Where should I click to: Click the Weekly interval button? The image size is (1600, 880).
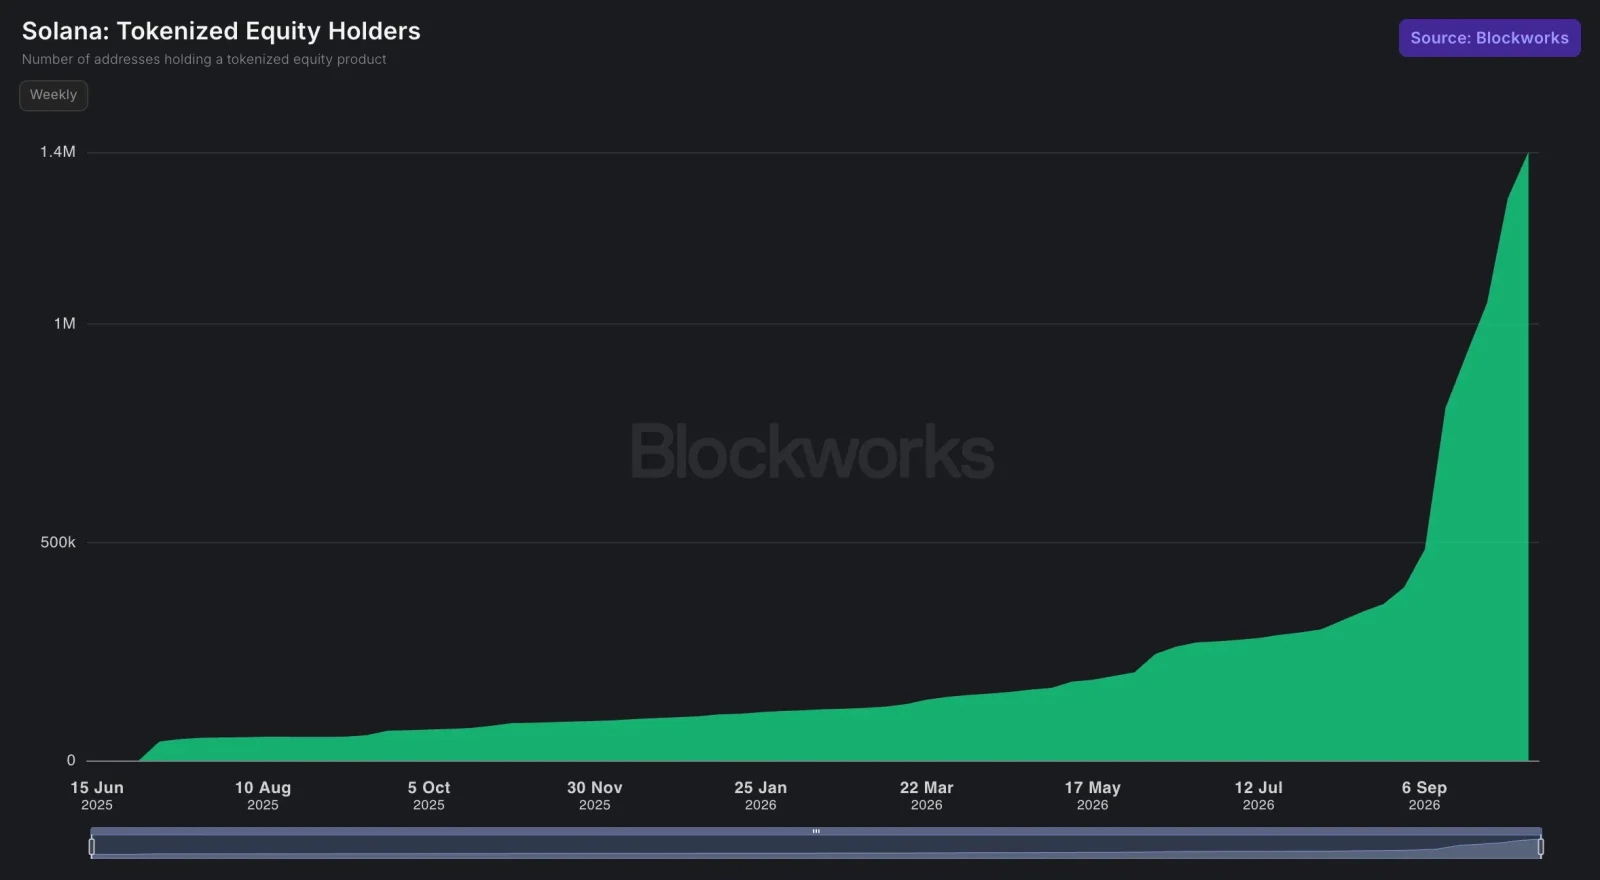coord(53,95)
